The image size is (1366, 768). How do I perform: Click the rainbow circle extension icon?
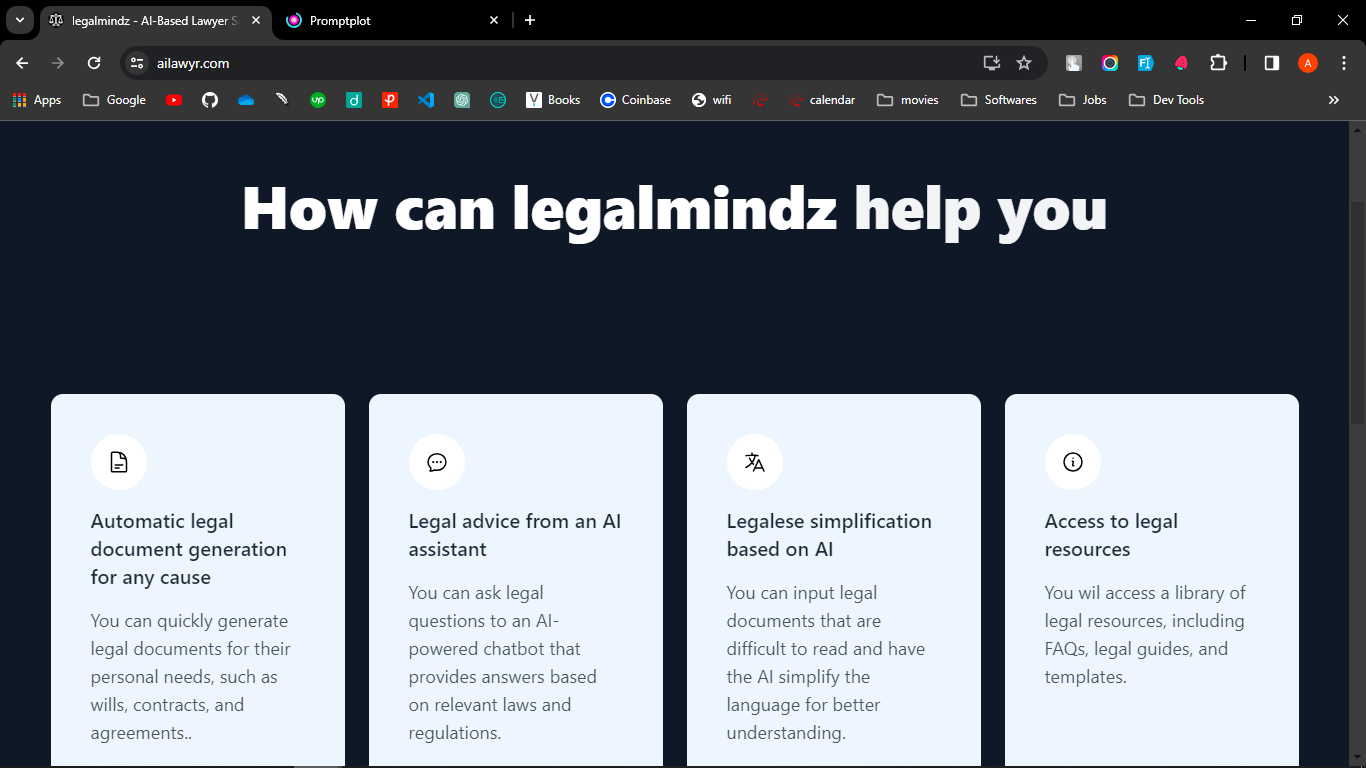[x=1110, y=63]
